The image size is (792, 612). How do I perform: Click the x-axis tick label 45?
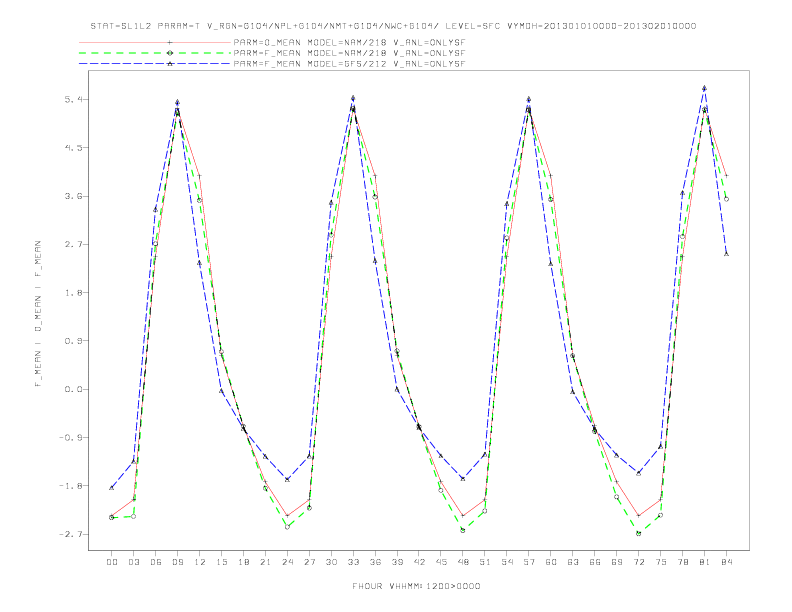pyautogui.click(x=441, y=562)
